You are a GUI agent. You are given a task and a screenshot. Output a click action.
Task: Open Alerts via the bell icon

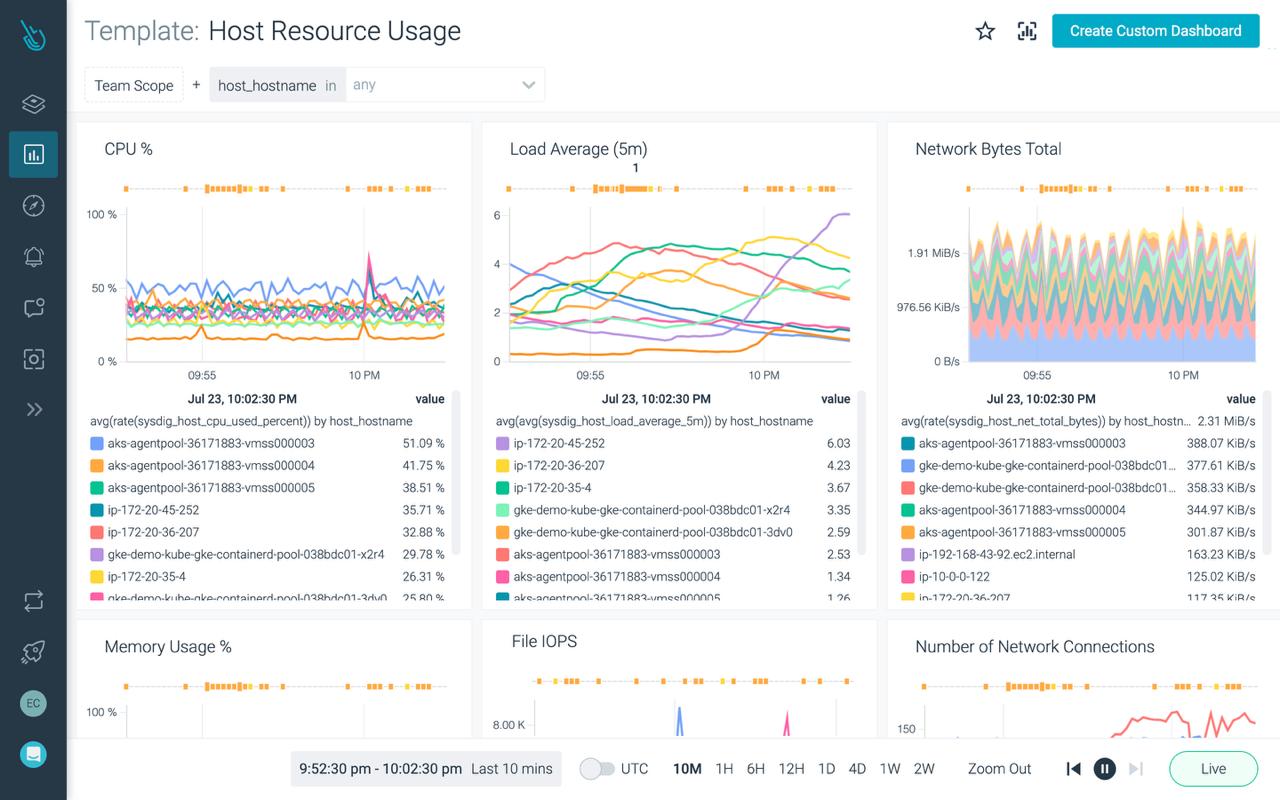(x=33, y=256)
